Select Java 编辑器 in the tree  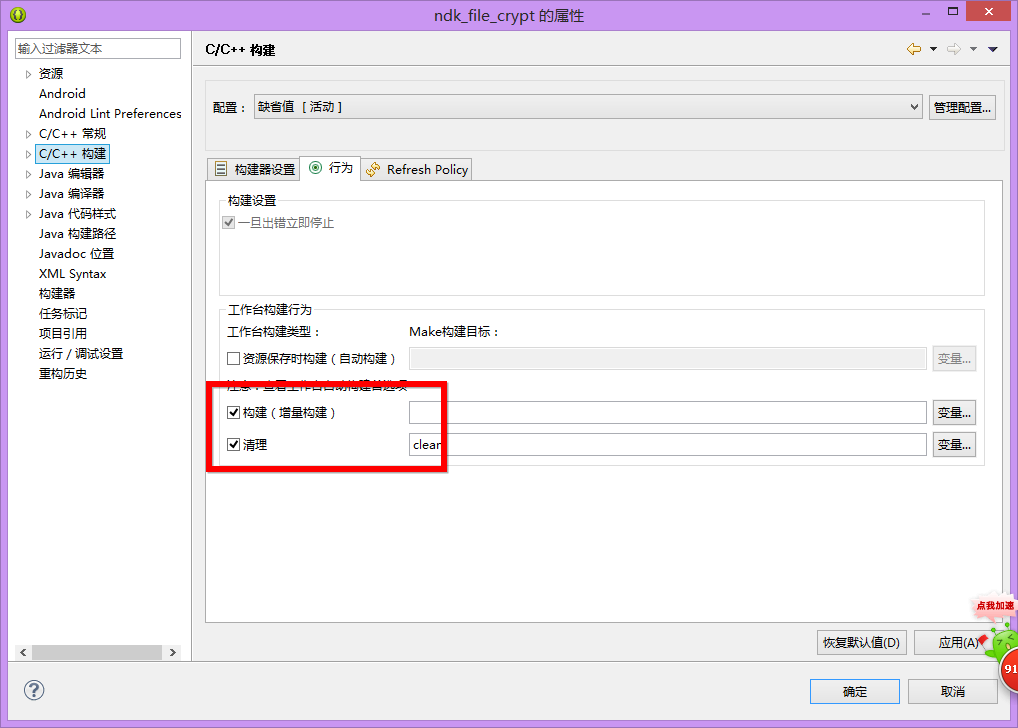(71, 174)
